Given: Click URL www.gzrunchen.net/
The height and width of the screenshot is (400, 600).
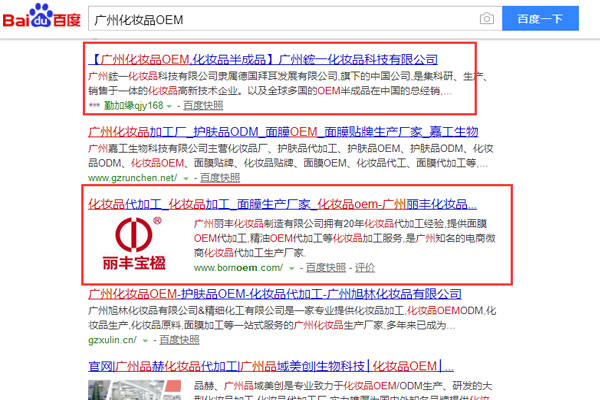Looking at the screenshot, I should click(x=132, y=178).
